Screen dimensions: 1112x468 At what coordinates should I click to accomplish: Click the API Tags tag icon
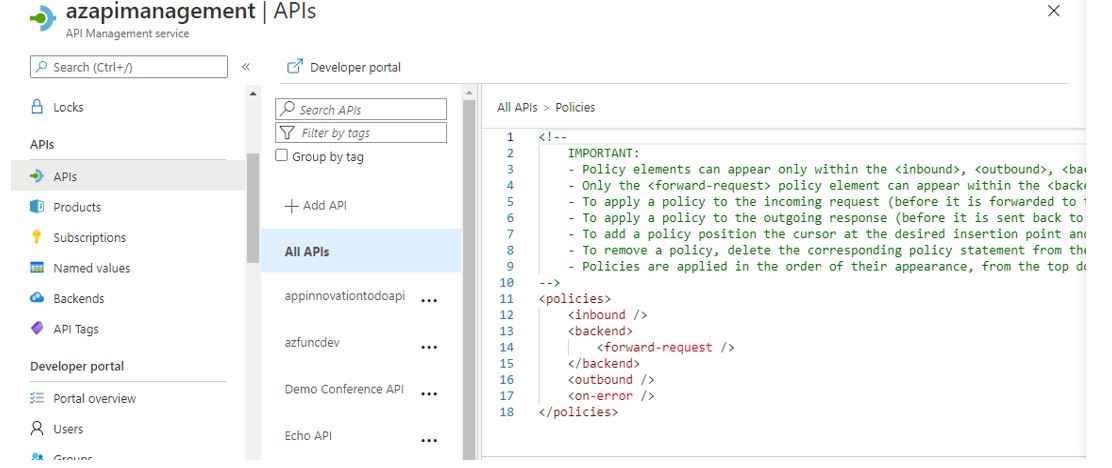(x=37, y=328)
